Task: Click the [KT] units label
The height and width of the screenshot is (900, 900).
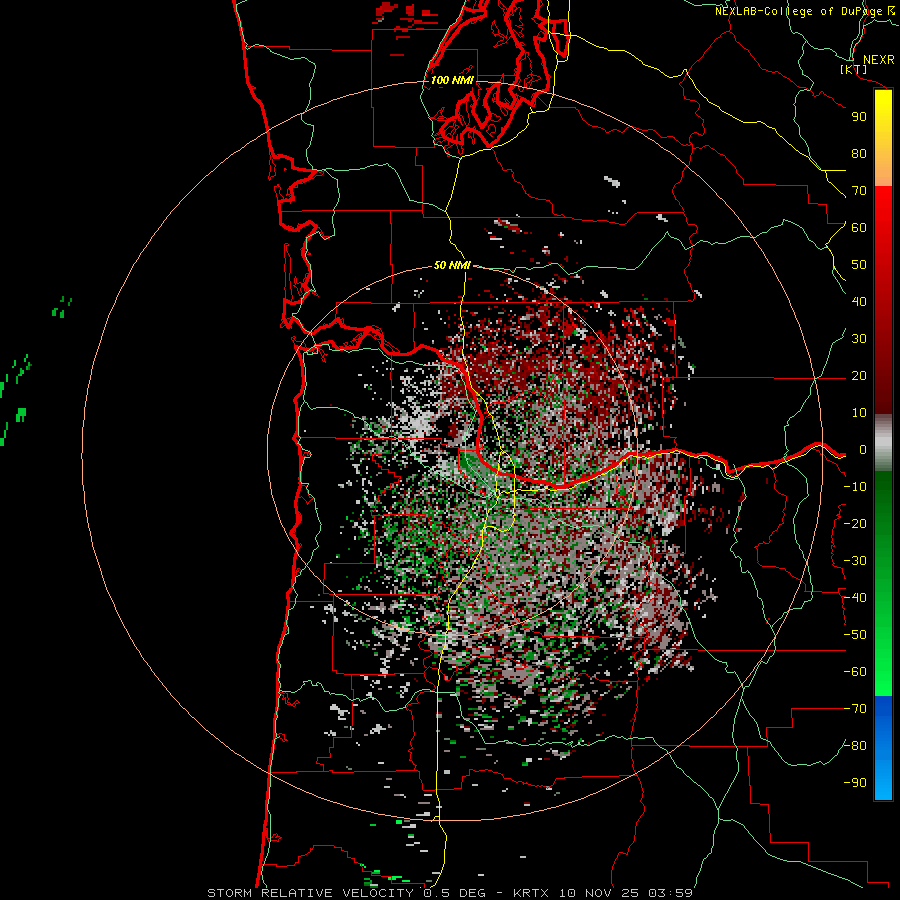Action: click(854, 69)
